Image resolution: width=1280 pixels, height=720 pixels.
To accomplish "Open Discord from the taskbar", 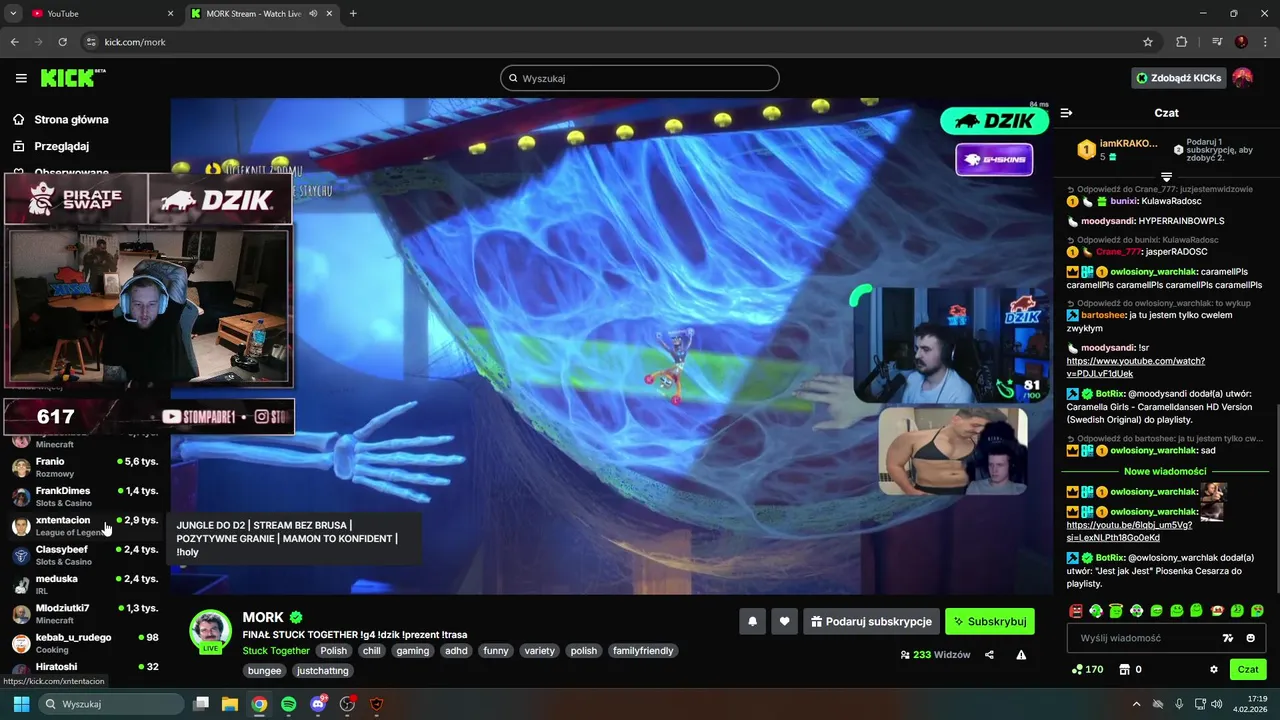I will click(x=318, y=704).
